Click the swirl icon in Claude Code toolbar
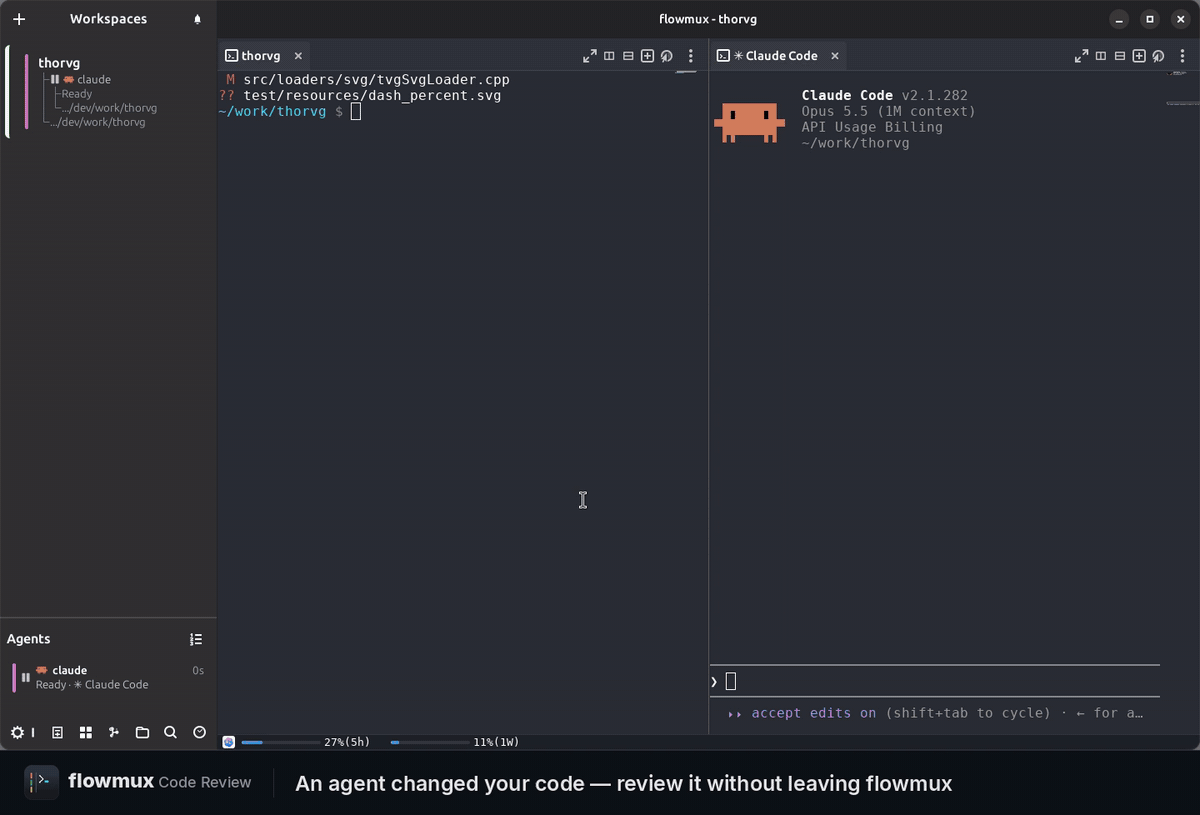This screenshot has height=815, width=1200. 1158,56
